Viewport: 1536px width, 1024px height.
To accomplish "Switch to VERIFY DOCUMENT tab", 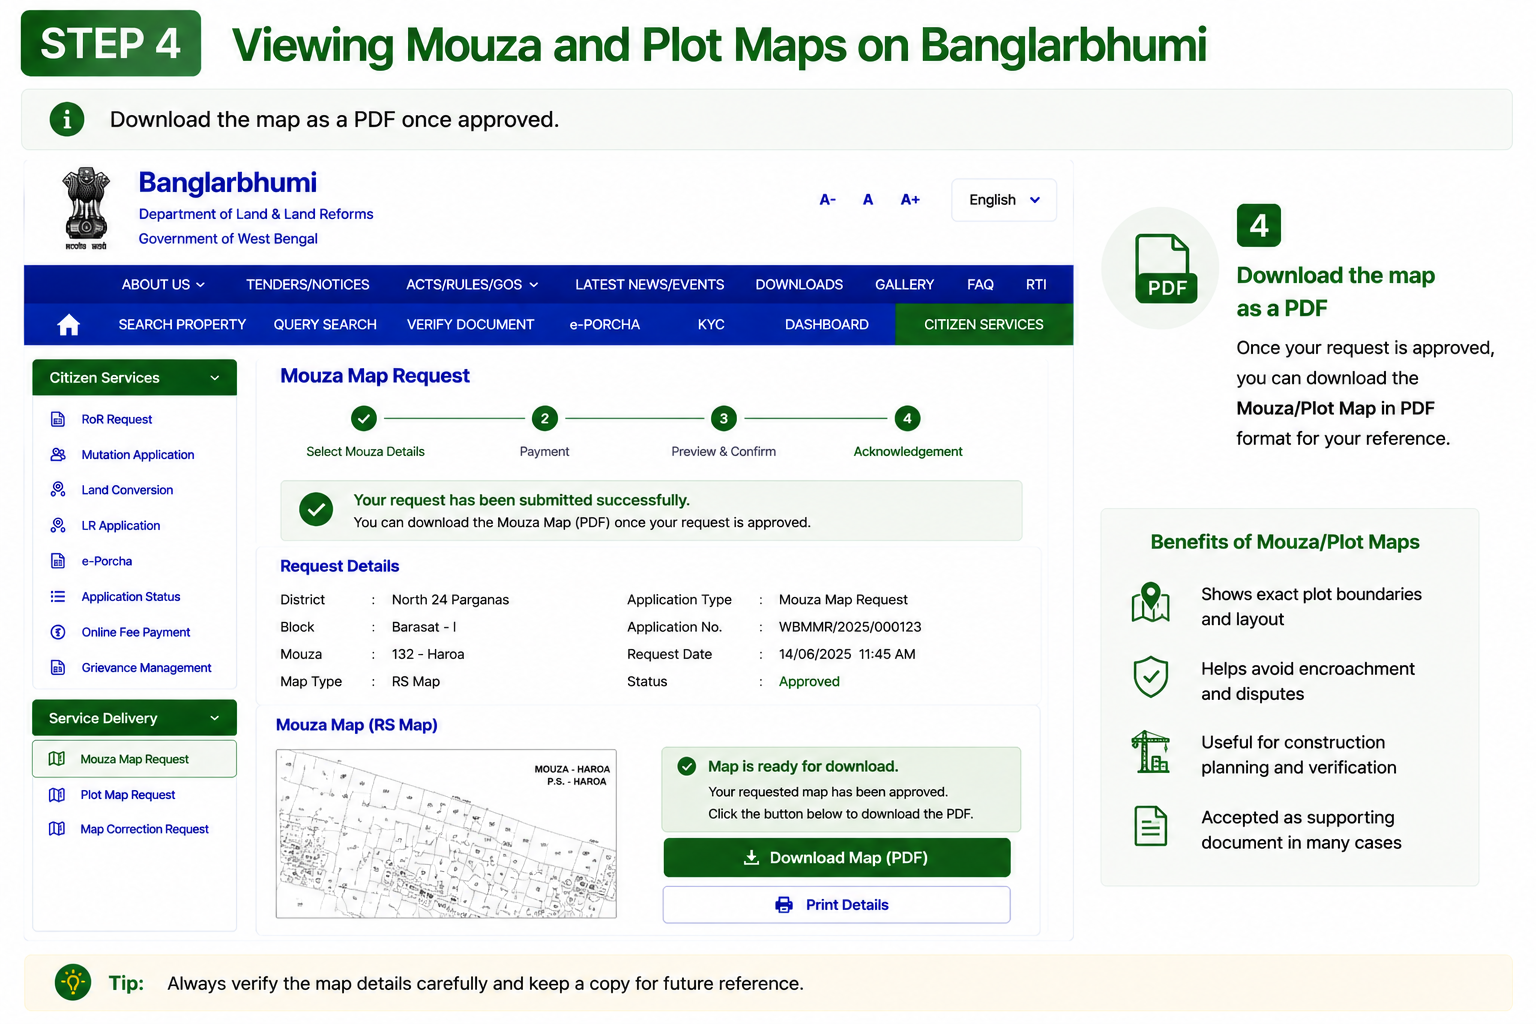I will 470,325.
